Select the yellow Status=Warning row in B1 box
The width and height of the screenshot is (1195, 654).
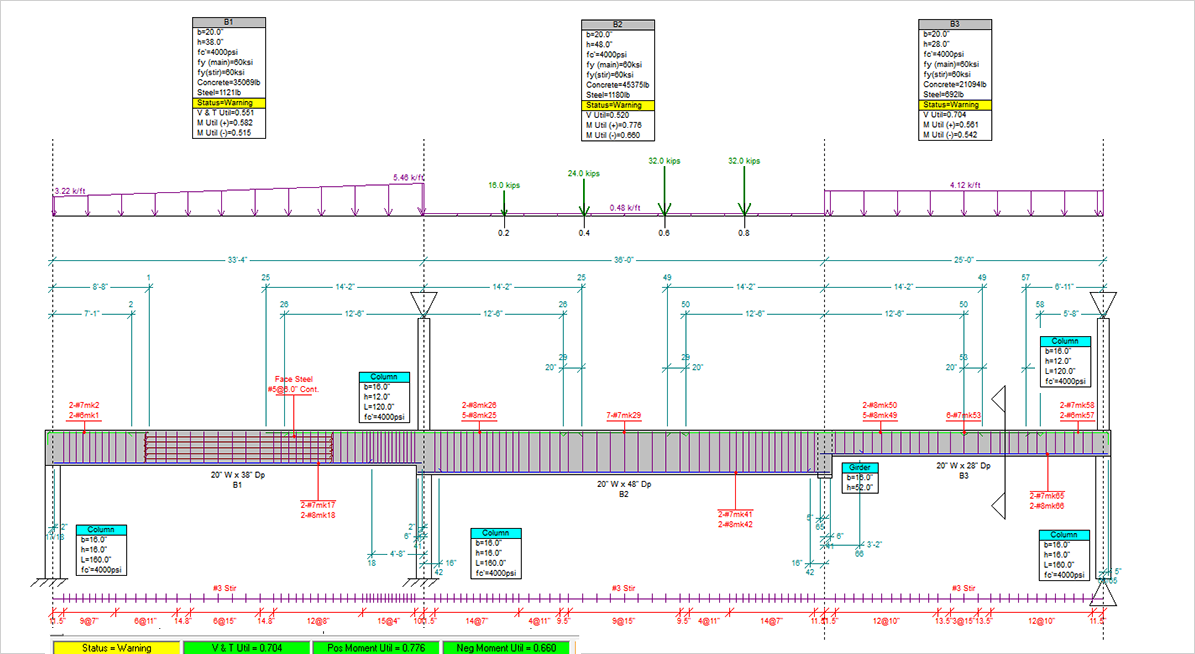tap(229, 103)
